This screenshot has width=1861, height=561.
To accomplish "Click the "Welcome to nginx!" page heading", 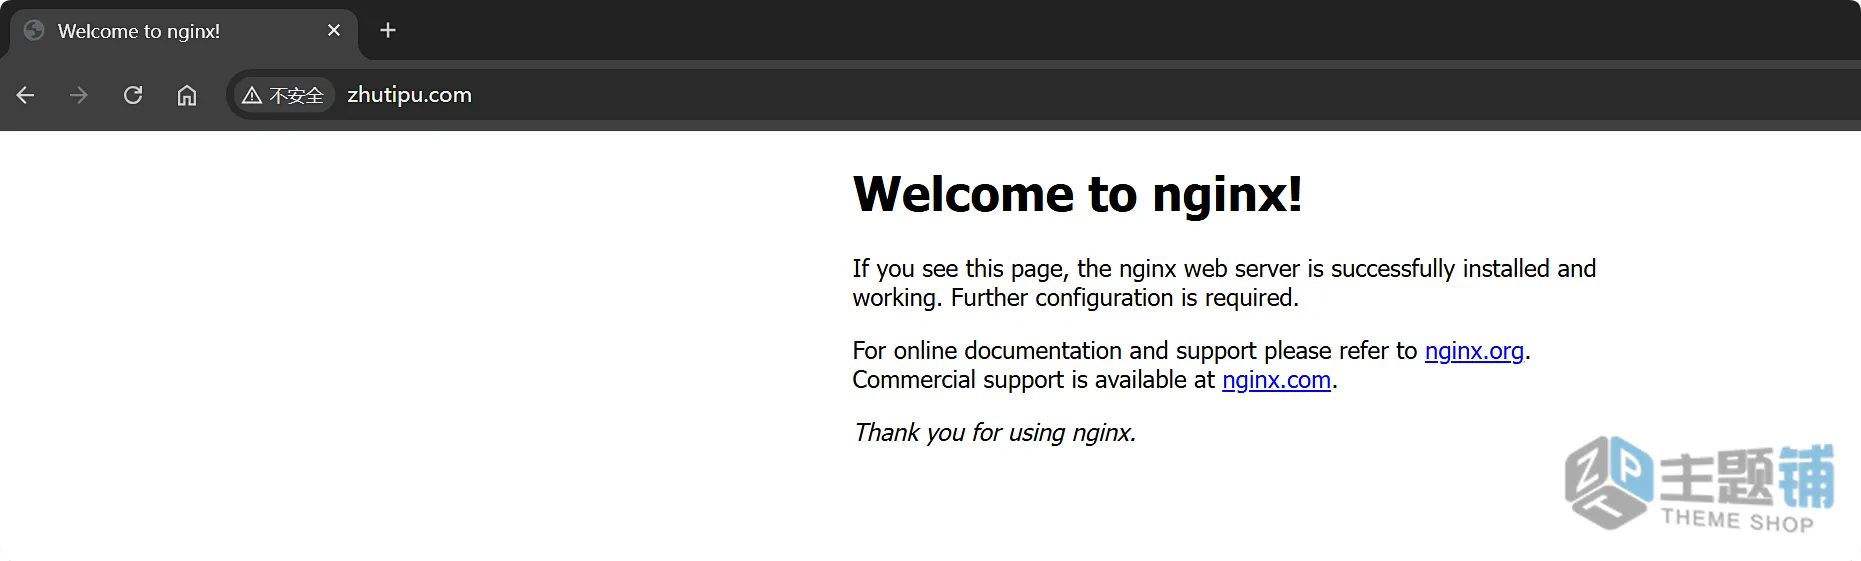I will pos(1077,194).
